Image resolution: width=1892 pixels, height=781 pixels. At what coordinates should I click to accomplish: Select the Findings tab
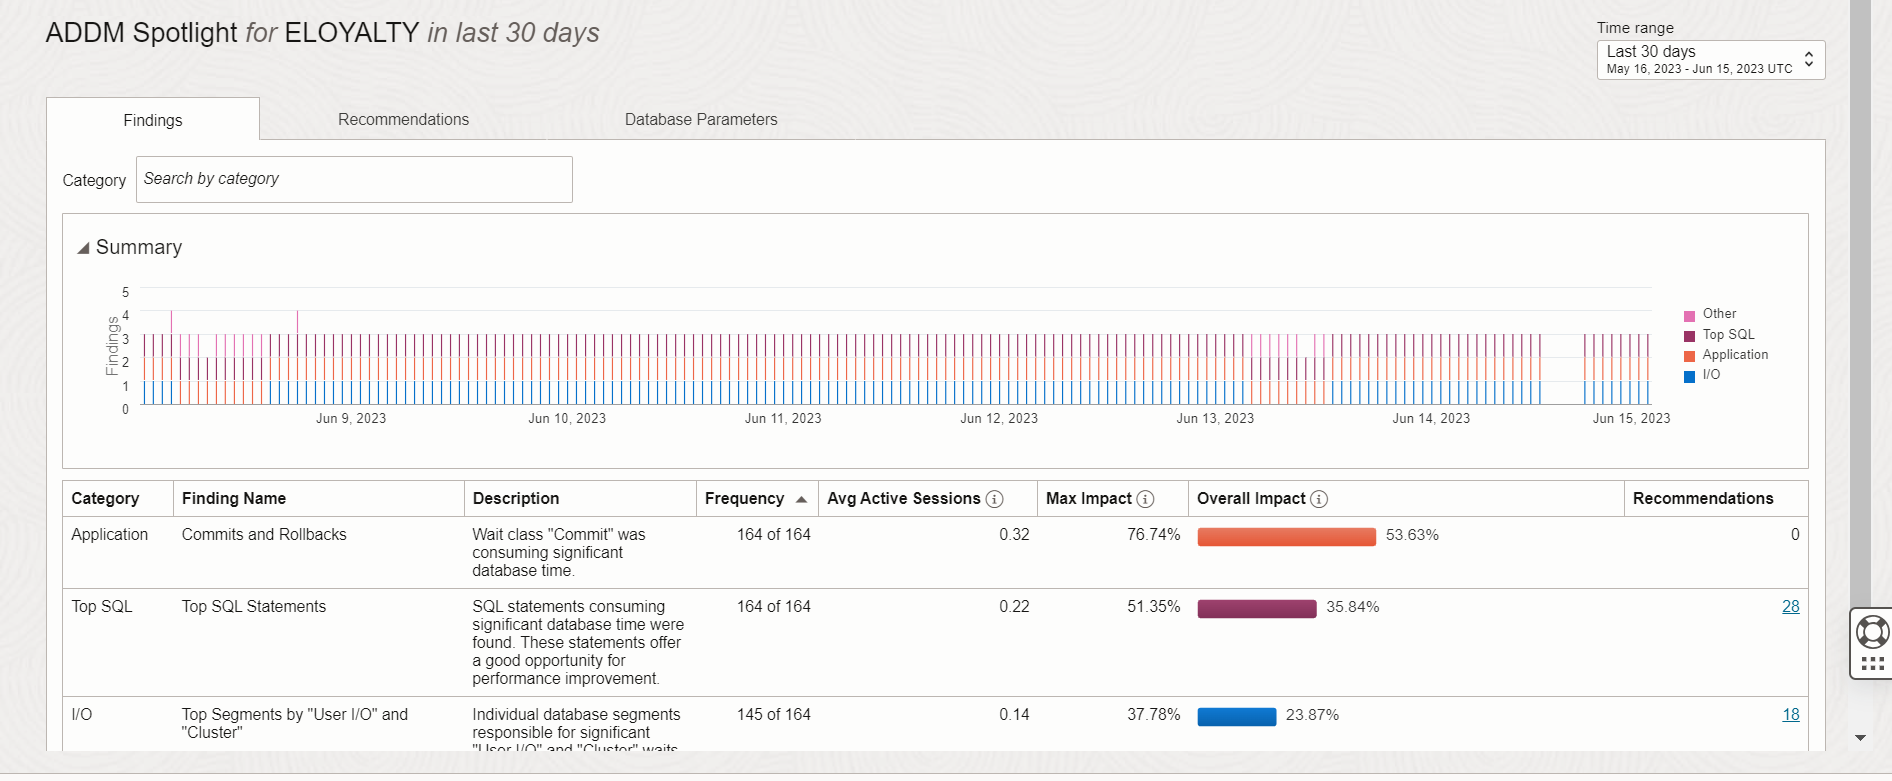coord(153,120)
